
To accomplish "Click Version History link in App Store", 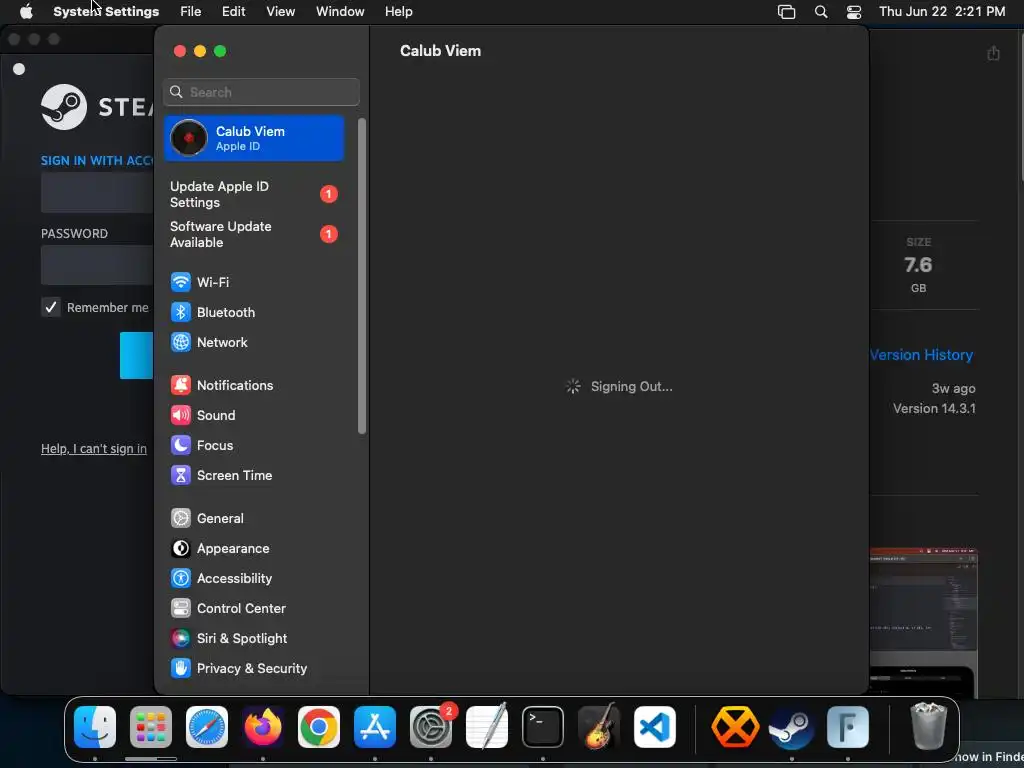I will coord(921,355).
